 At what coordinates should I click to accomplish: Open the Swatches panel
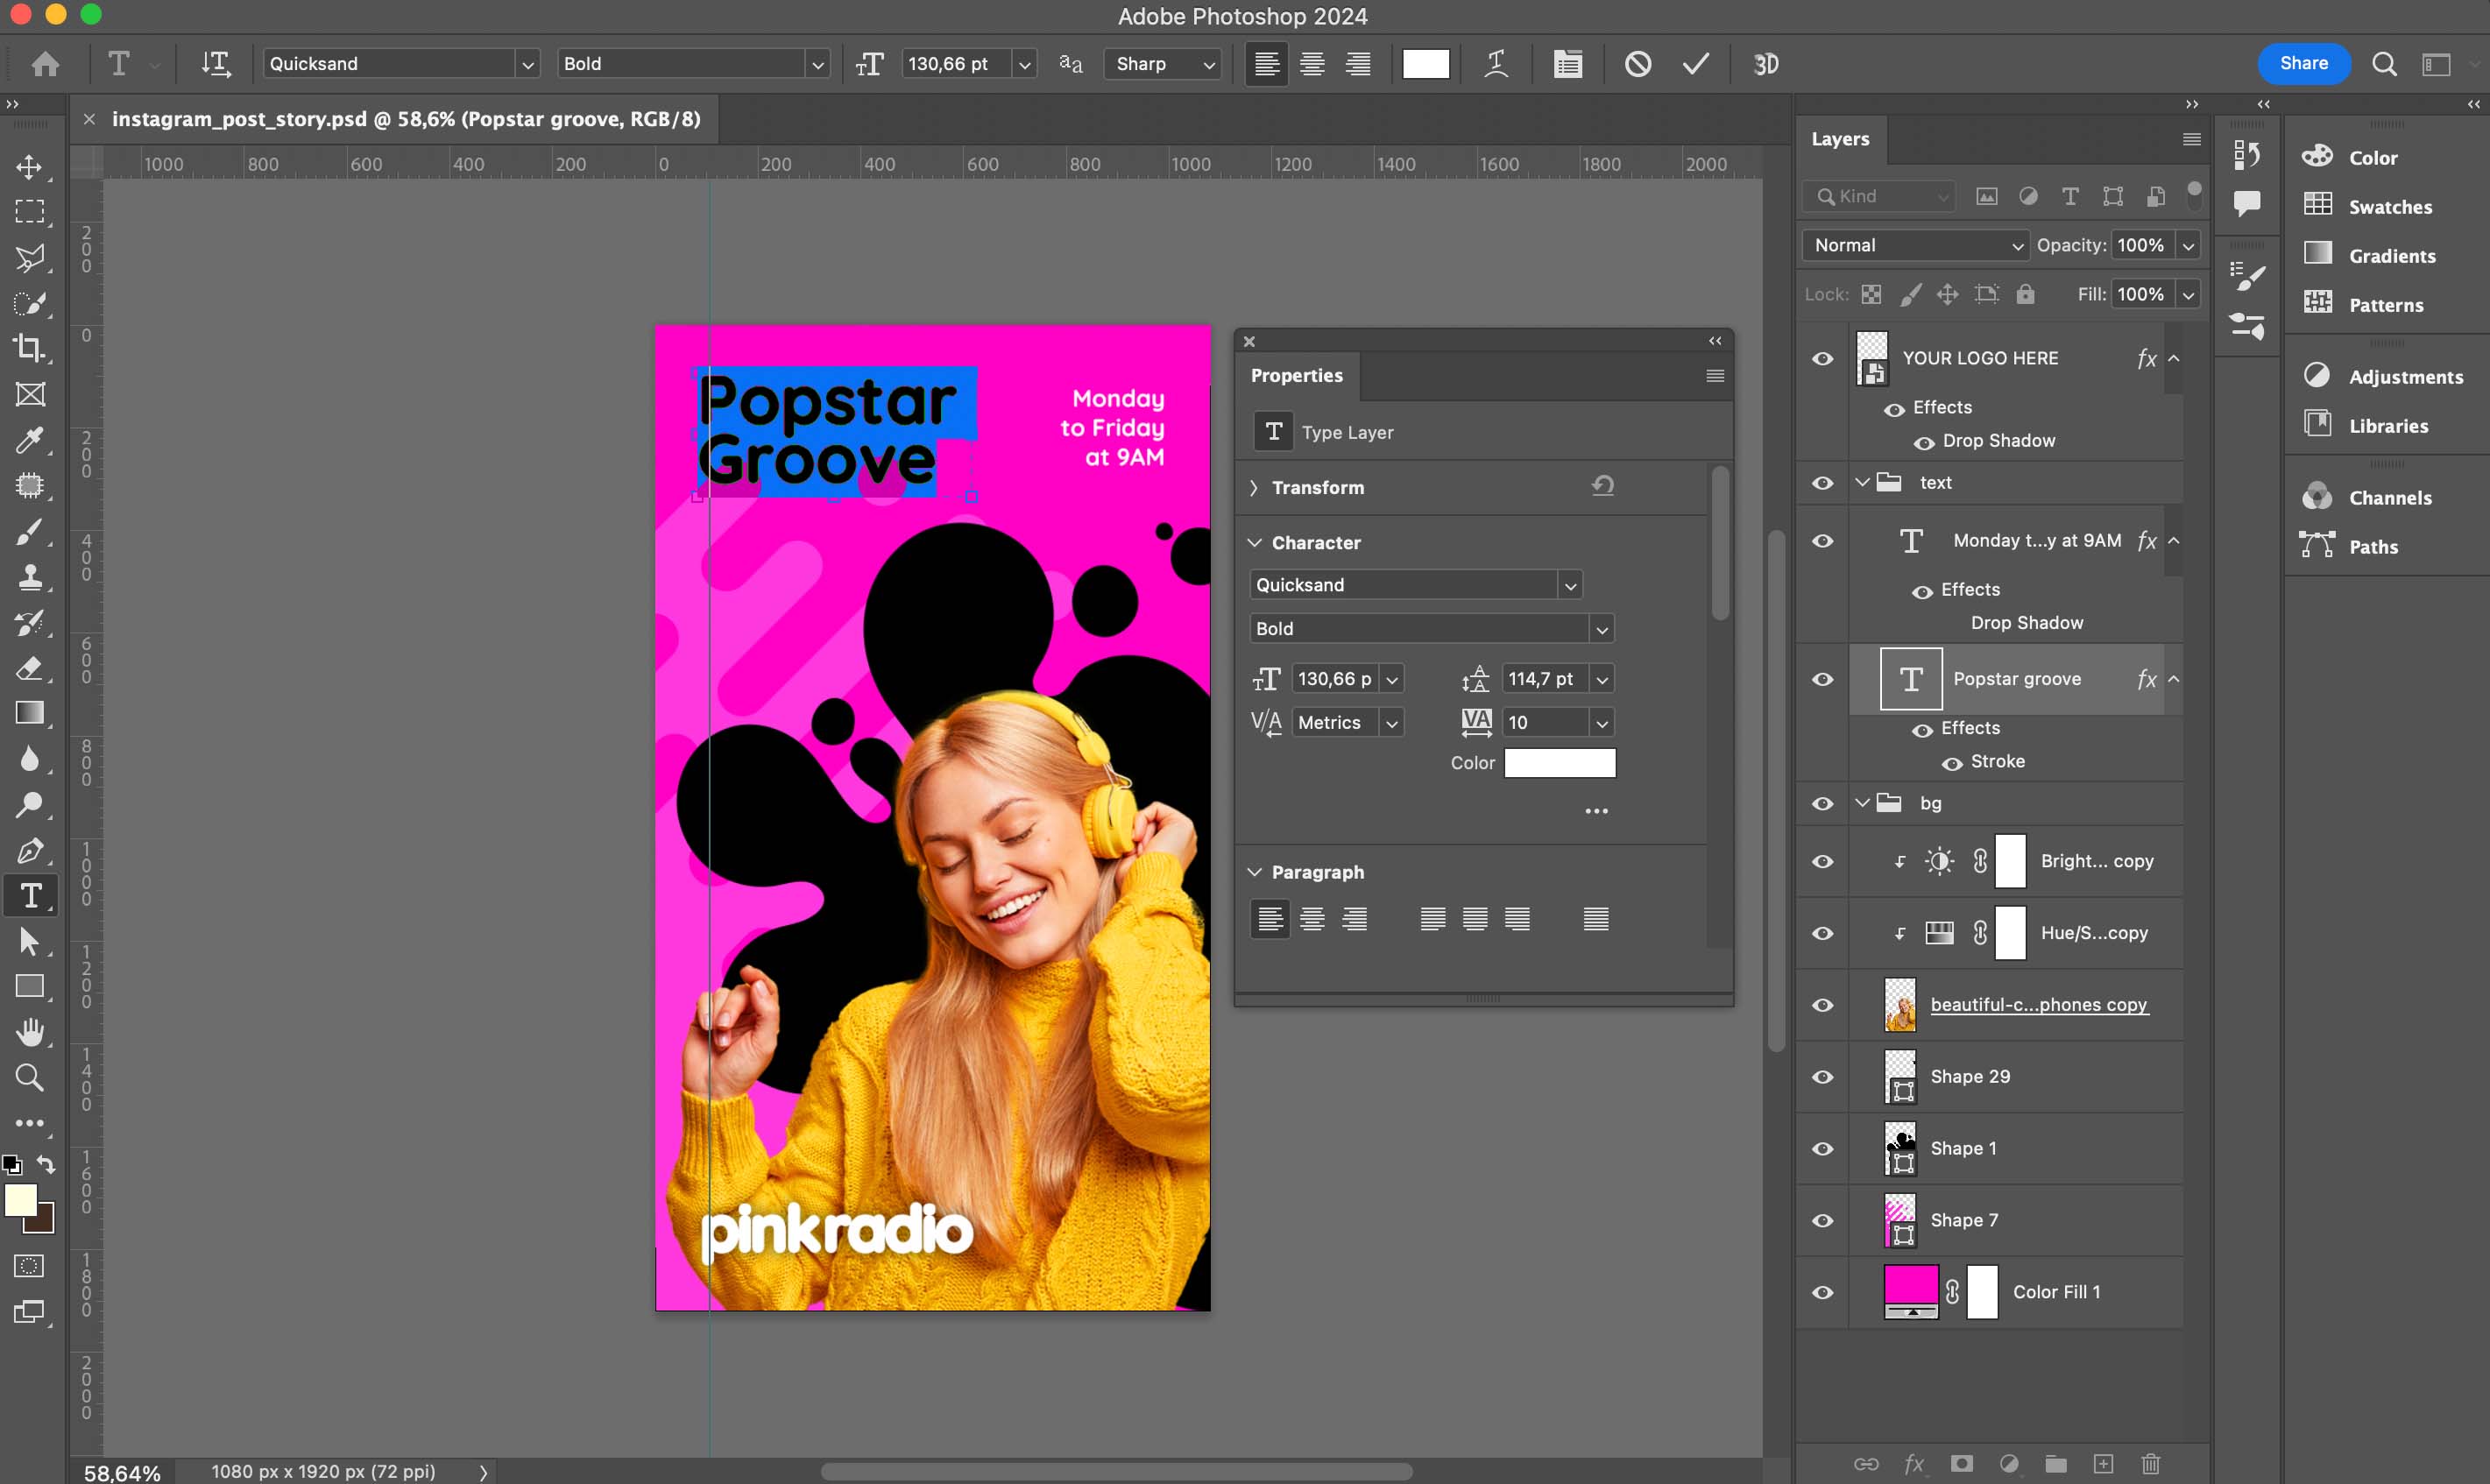tap(2389, 207)
